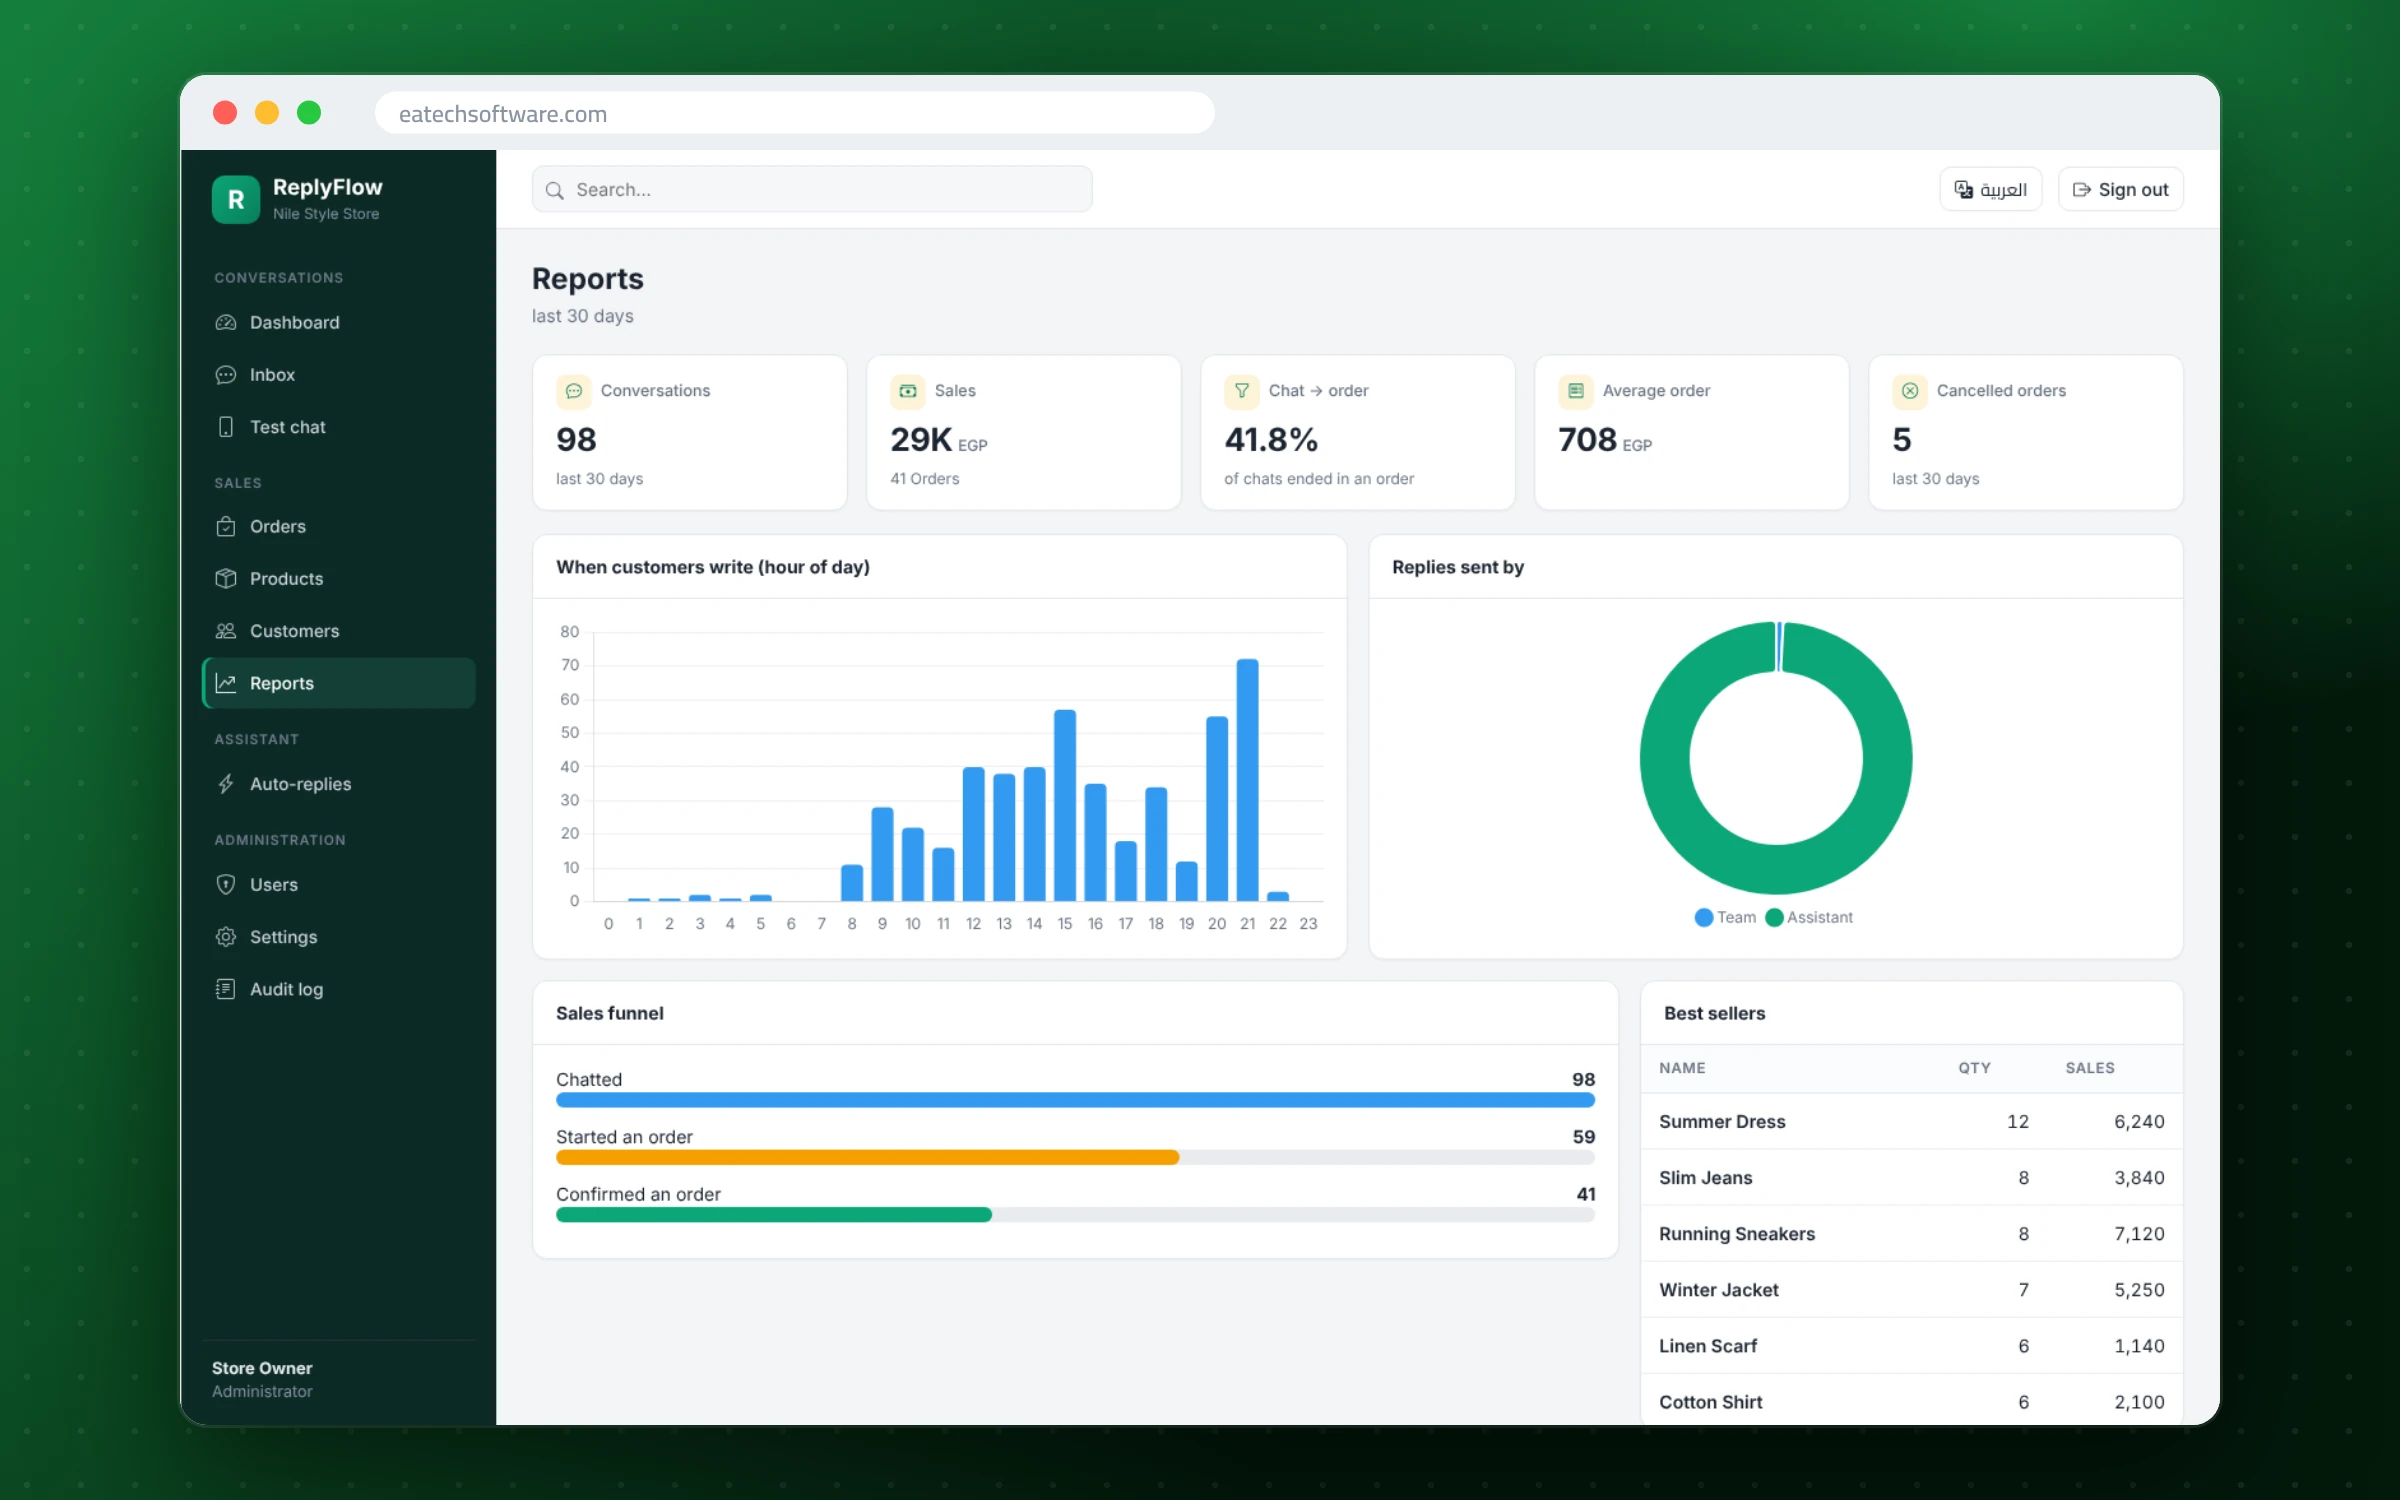
Task: Click the Store Owner profile name
Action: [x=262, y=1368]
